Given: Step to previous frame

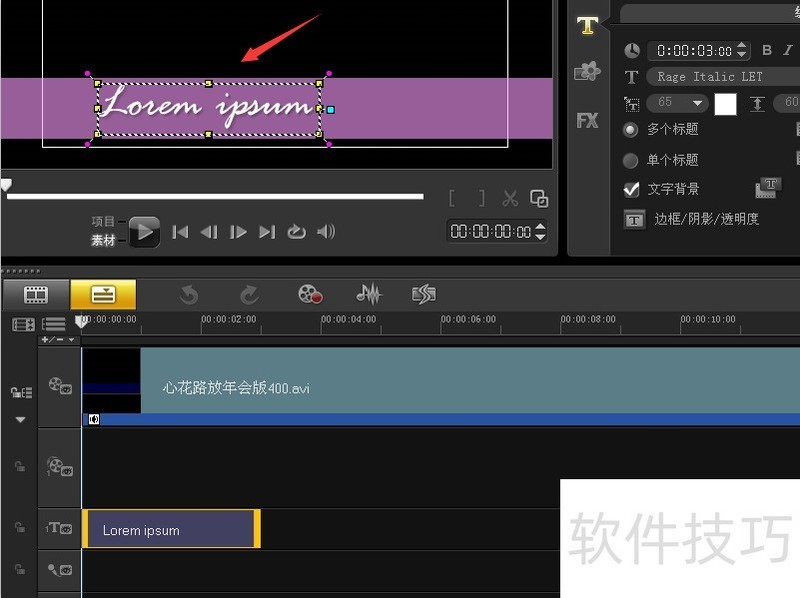Looking at the screenshot, I should click(x=209, y=232).
